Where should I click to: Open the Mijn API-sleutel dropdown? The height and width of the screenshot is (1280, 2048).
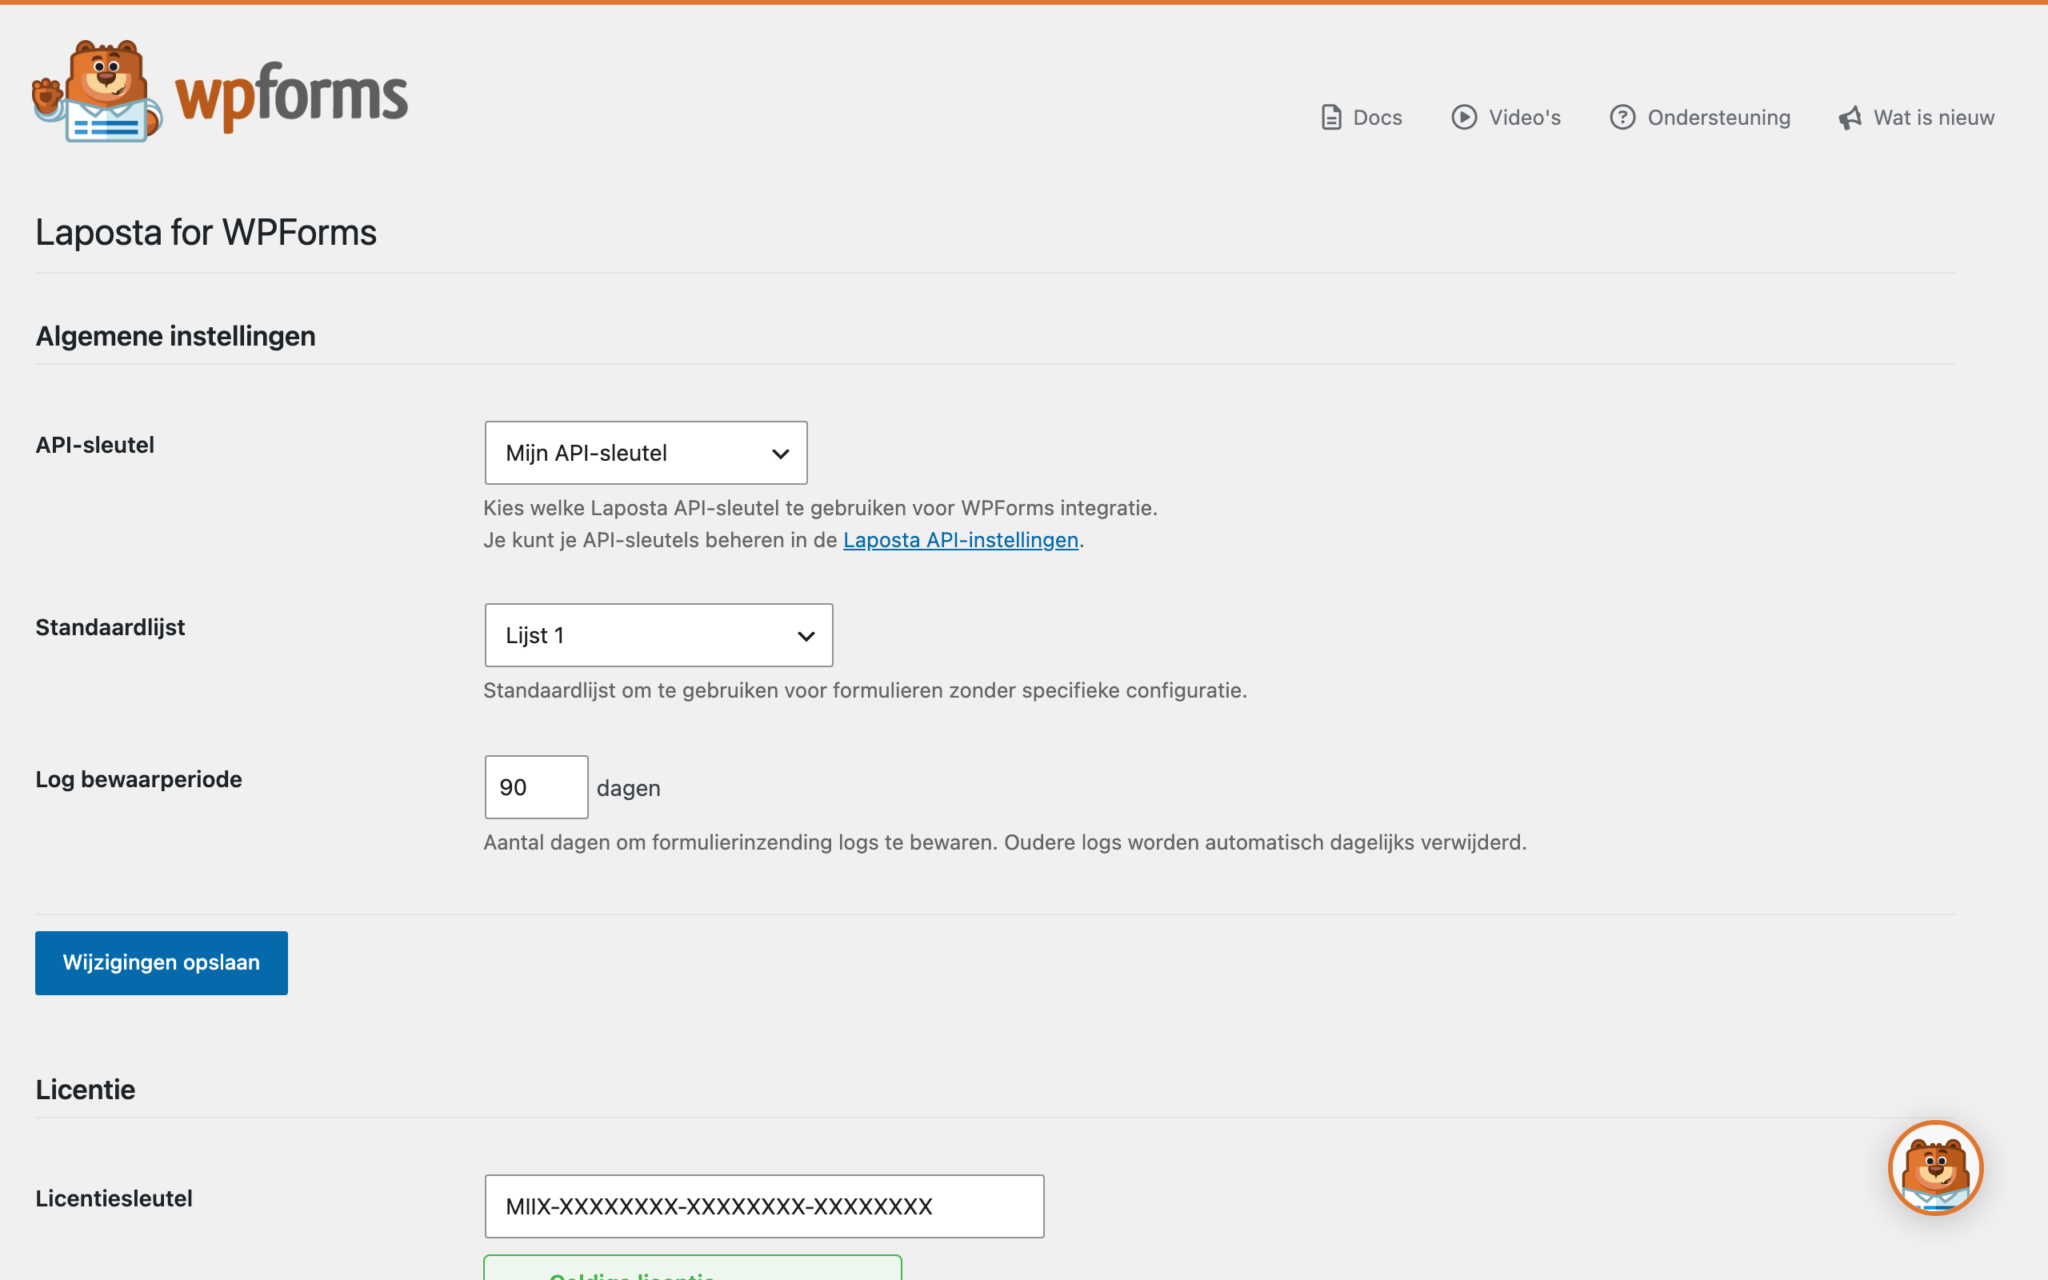(x=646, y=453)
